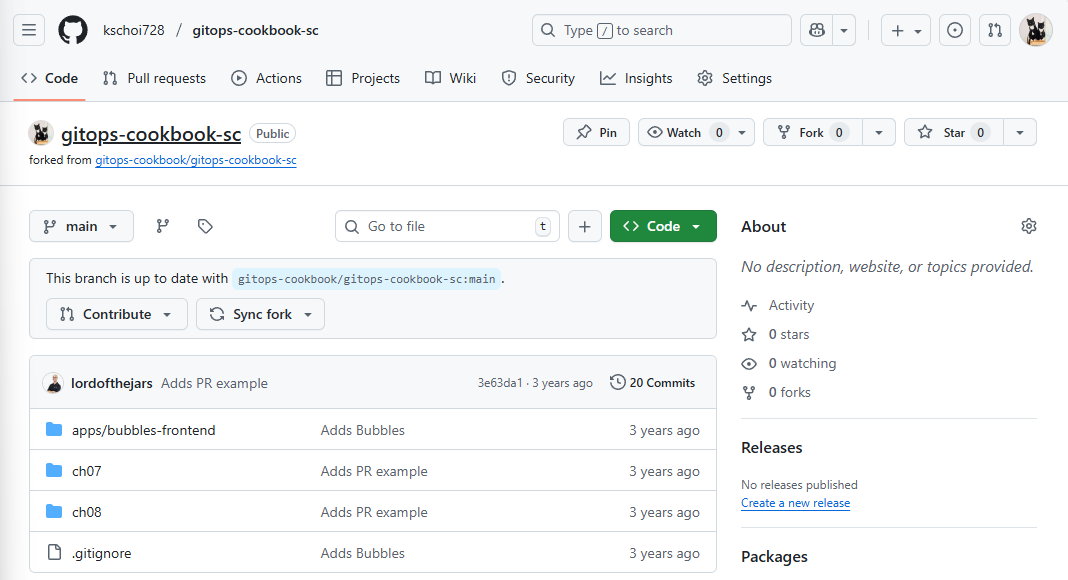Image resolution: width=1068 pixels, height=580 pixels.
Task: Open pull requests icon in top header
Action: tap(994, 30)
